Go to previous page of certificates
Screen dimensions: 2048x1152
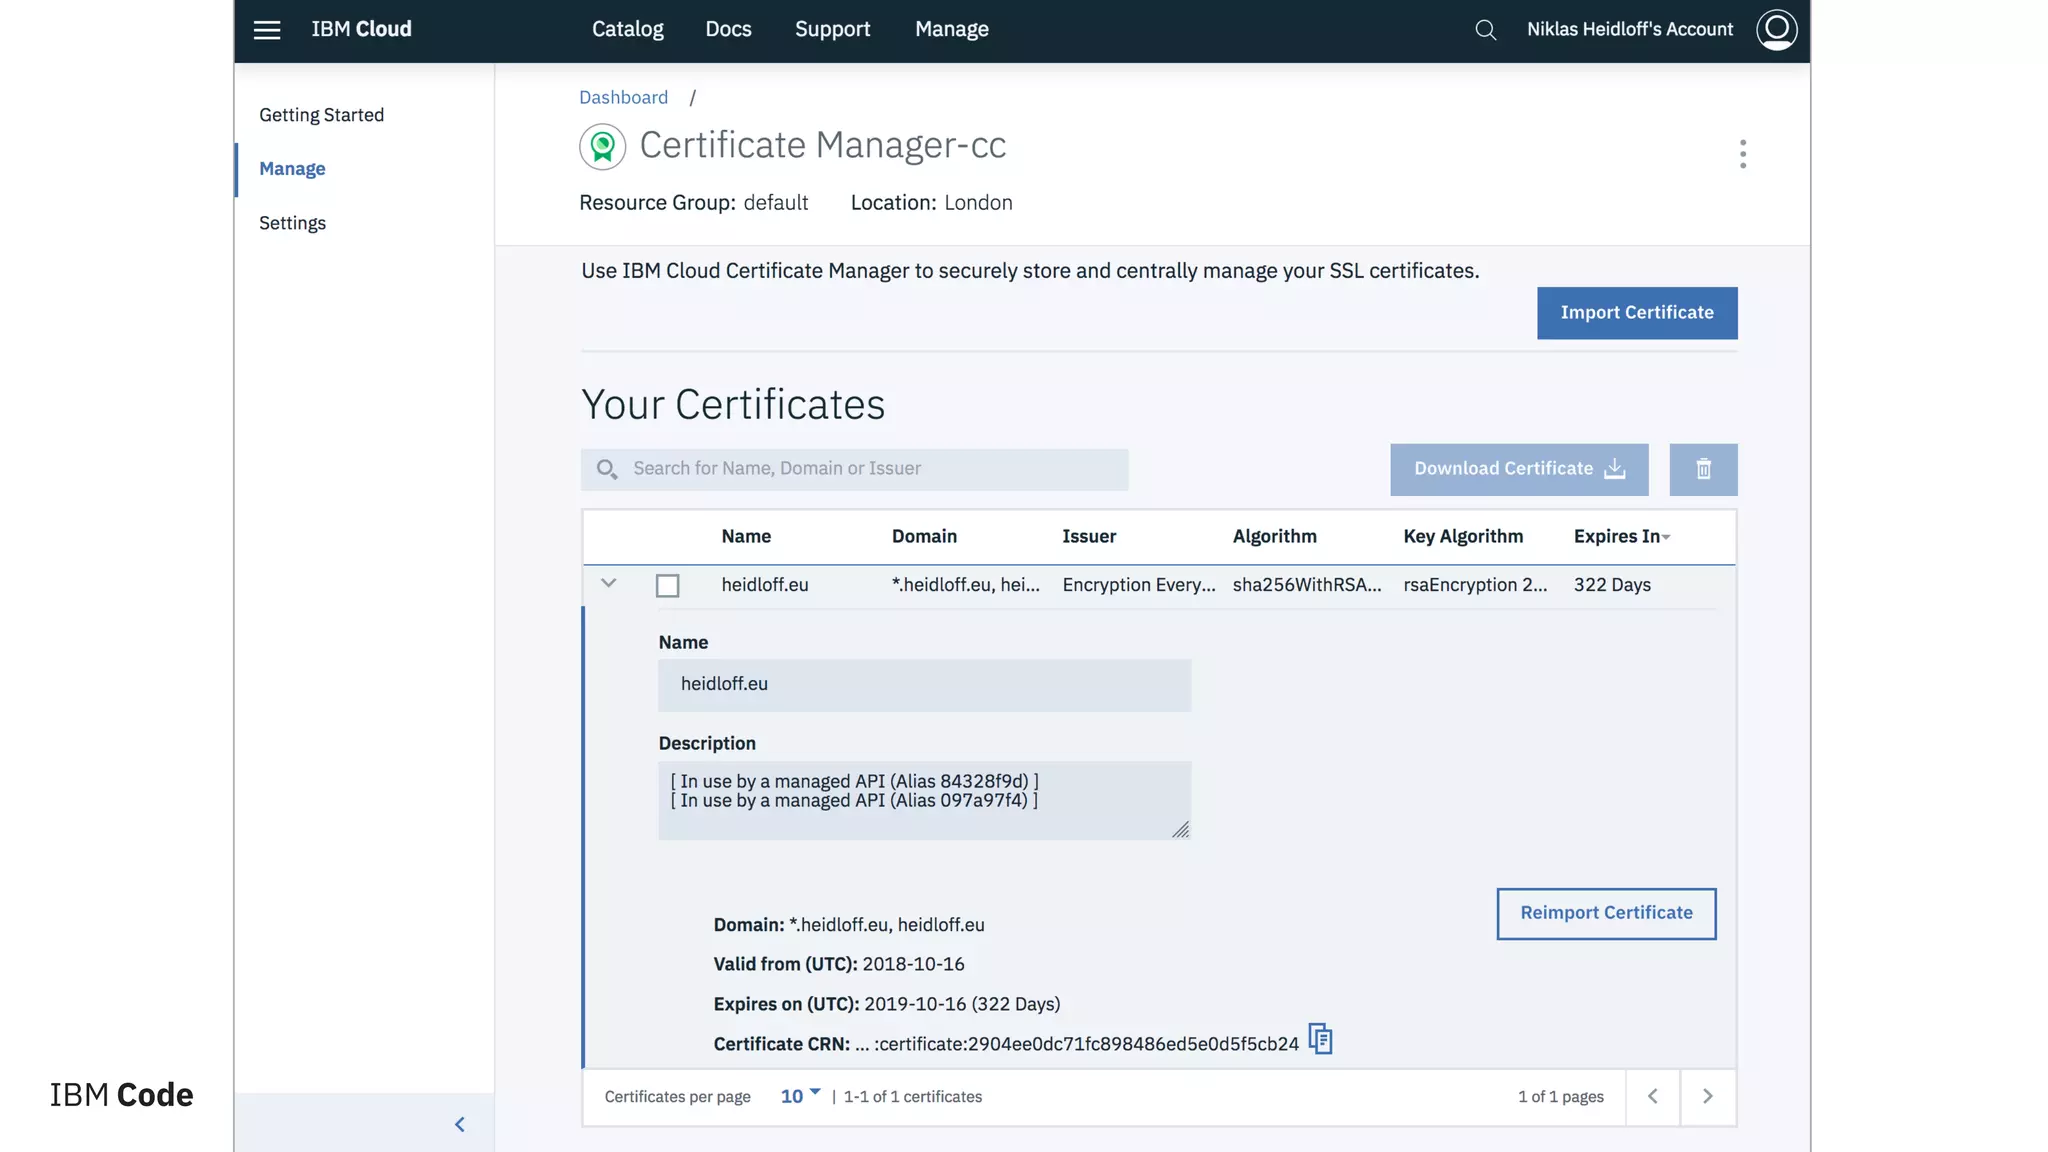(1653, 1097)
